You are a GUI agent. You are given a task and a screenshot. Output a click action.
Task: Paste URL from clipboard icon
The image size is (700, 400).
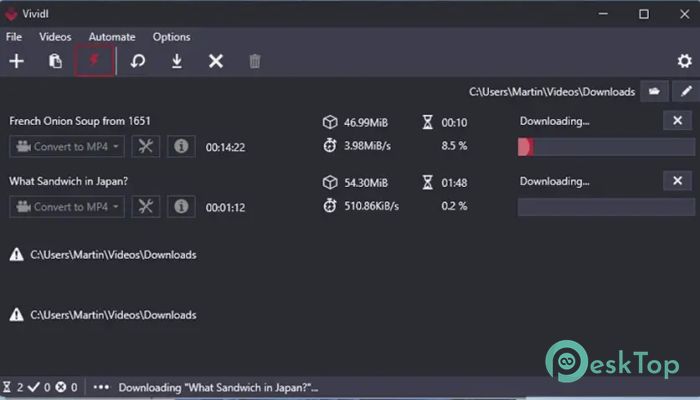tap(55, 61)
